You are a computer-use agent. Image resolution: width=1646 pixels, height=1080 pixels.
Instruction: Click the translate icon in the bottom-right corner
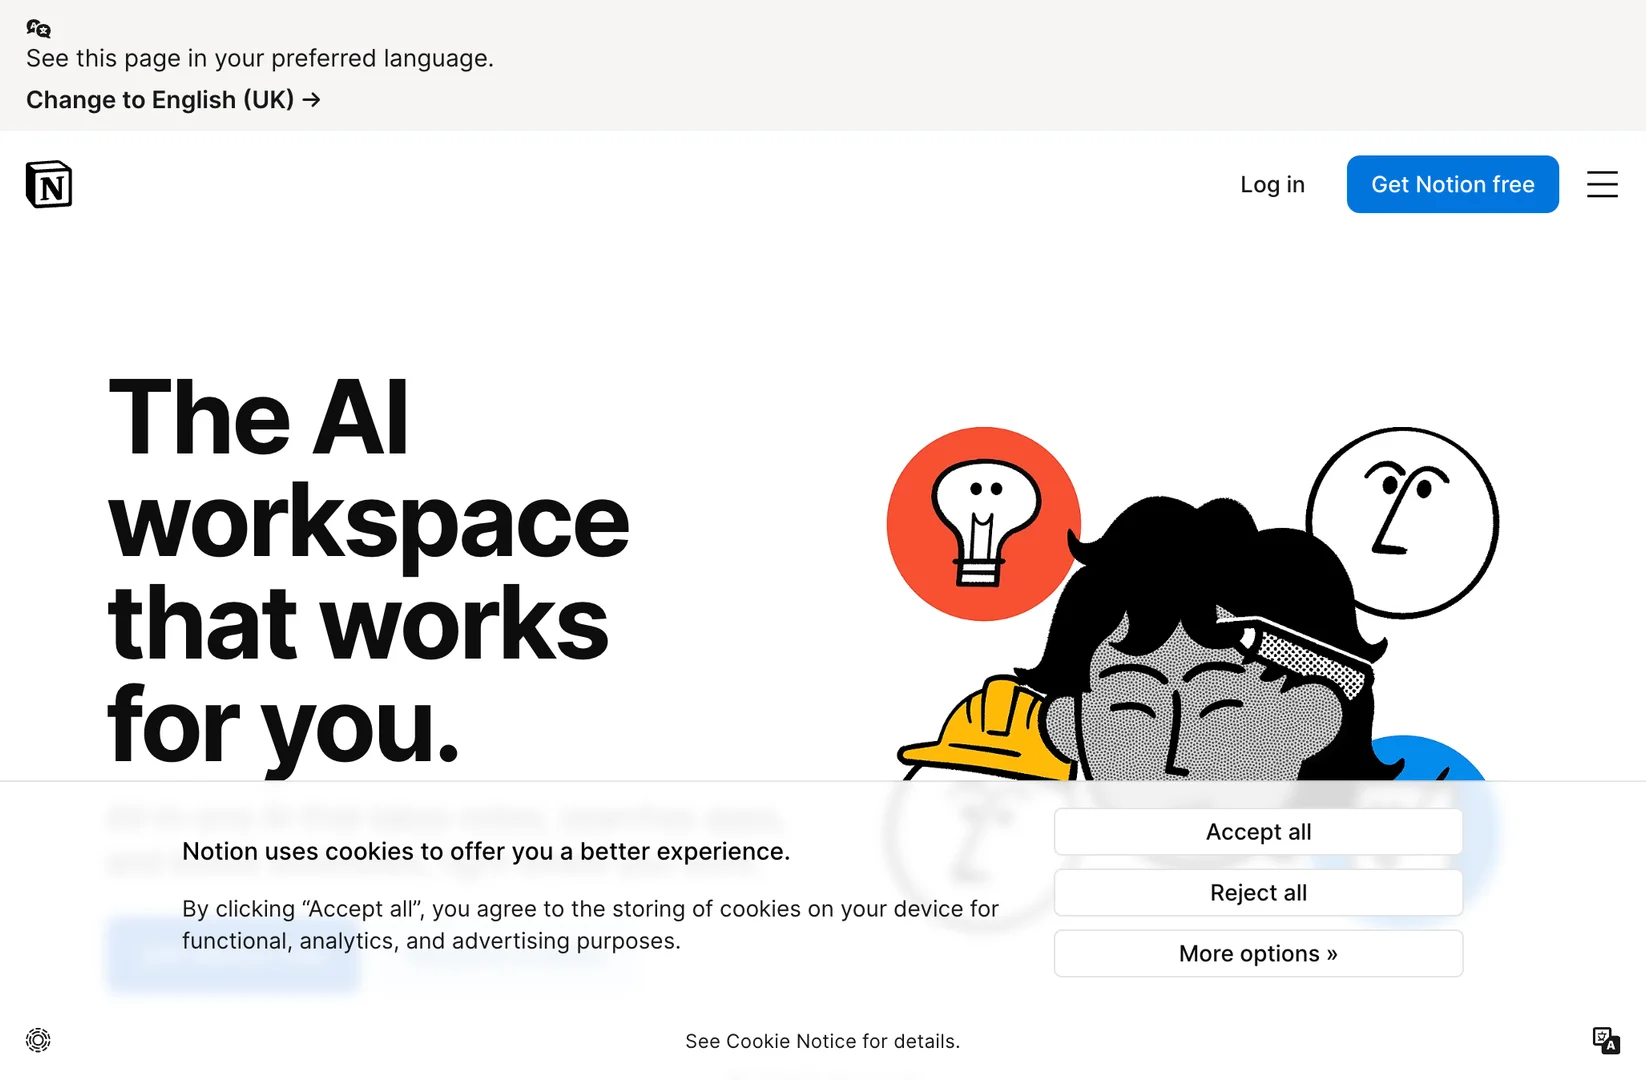pyautogui.click(x=1606, y=1040)
